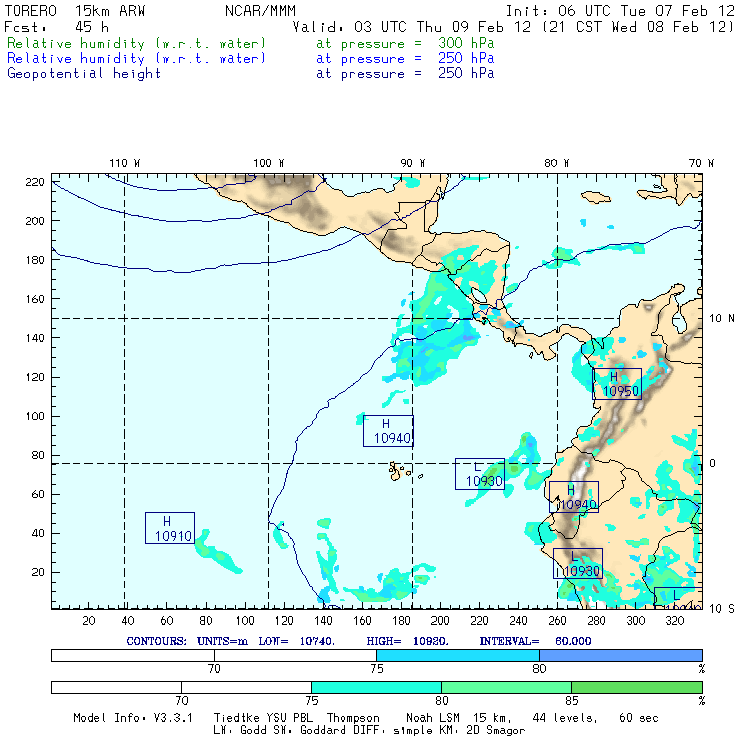Click the TORERO 15km ARW title
The height and width of the screenshot is (740, 740).
(75, 11)
